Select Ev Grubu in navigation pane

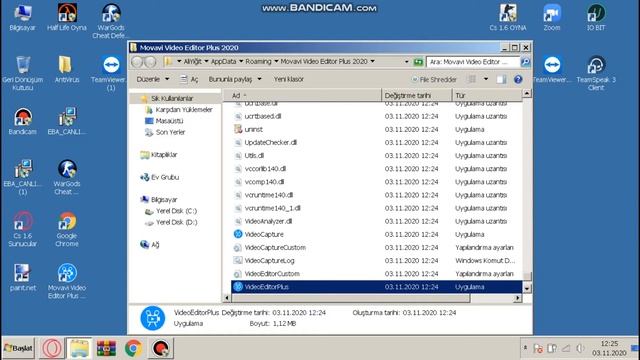(159, 177)
